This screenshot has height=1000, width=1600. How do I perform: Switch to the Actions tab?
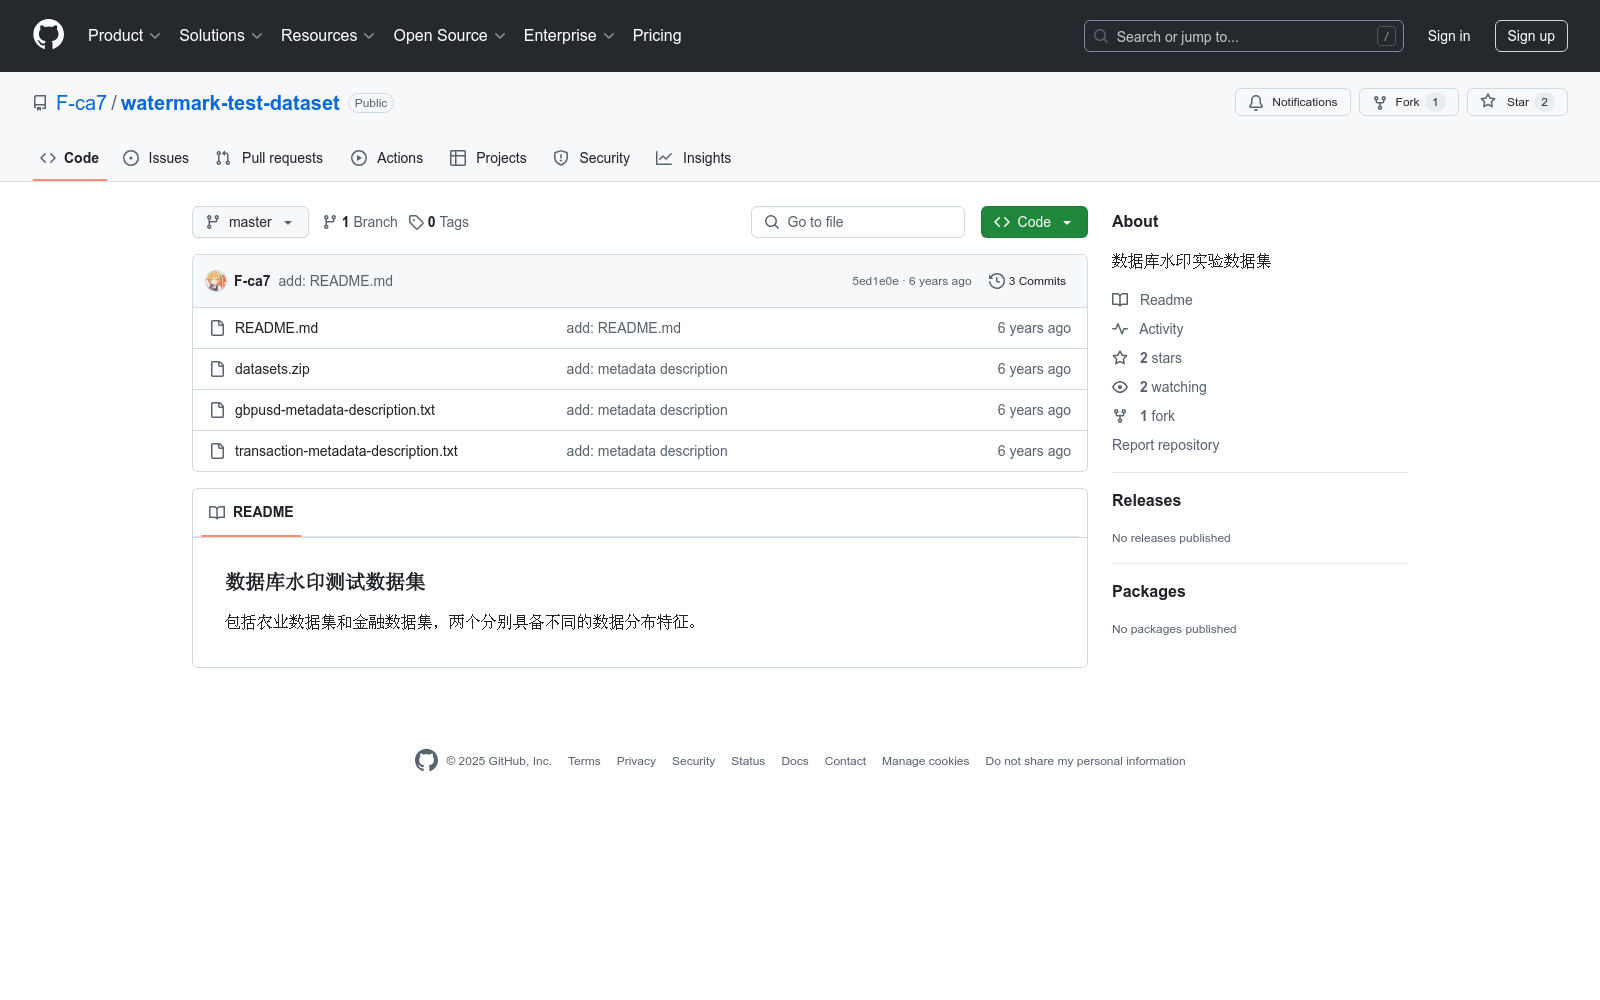[x=387, y=158]
